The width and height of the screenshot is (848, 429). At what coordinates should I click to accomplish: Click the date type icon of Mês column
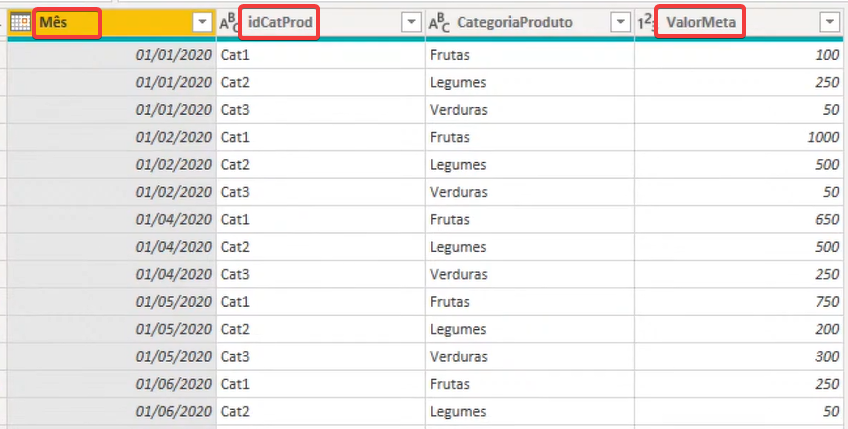21,22
